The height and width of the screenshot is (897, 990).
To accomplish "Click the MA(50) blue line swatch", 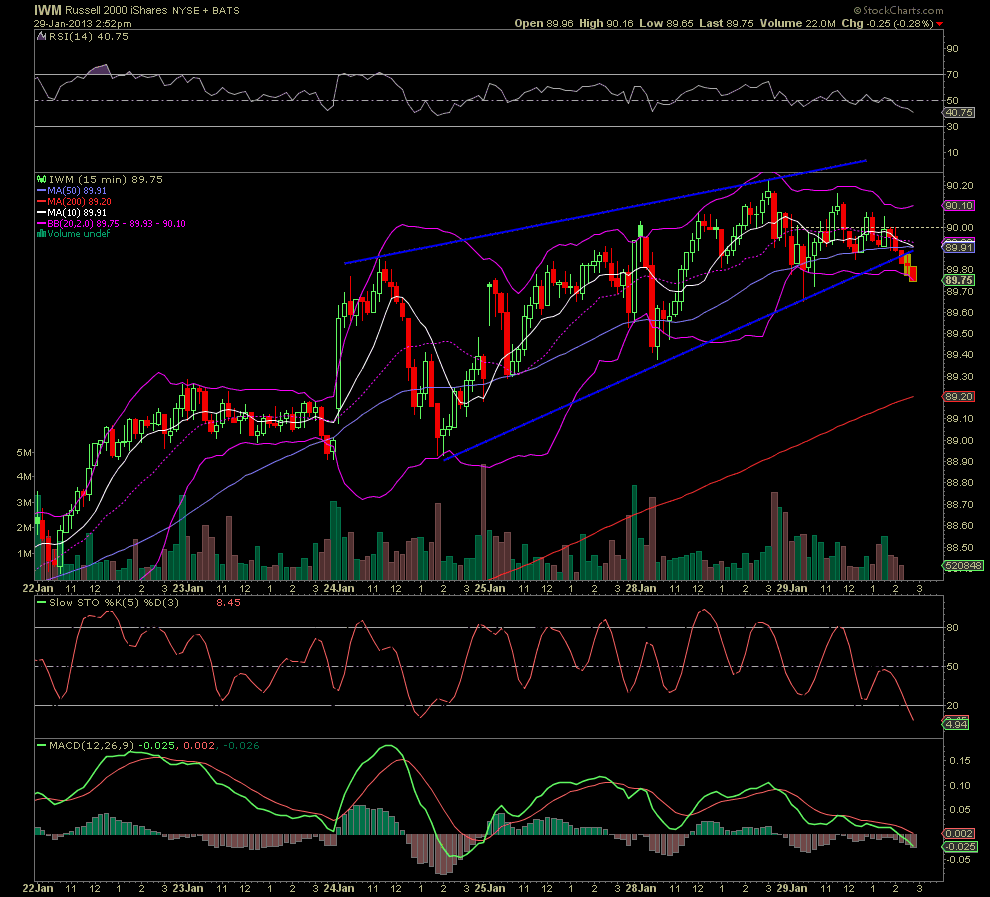I will pos(41,191).
